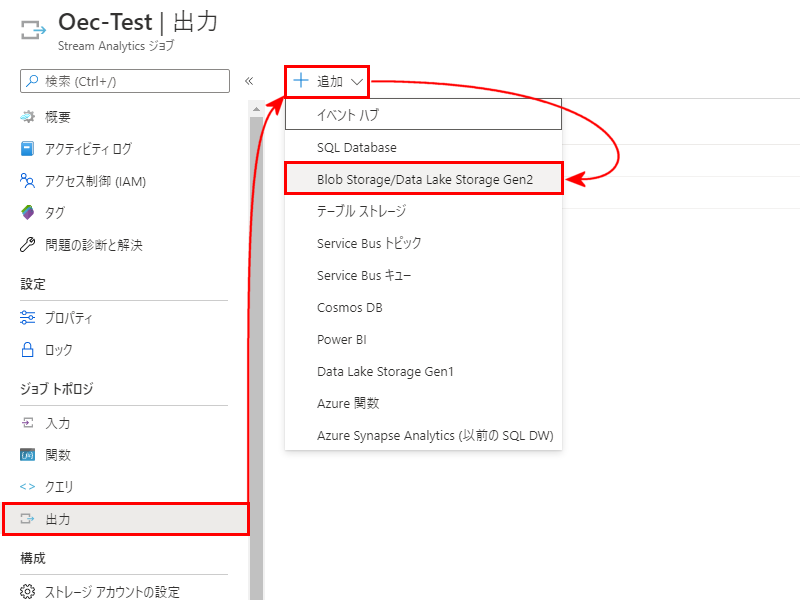800x600 pixels.
Task: Click the storage account settings gear icon
Action: [x=28, y=591]
